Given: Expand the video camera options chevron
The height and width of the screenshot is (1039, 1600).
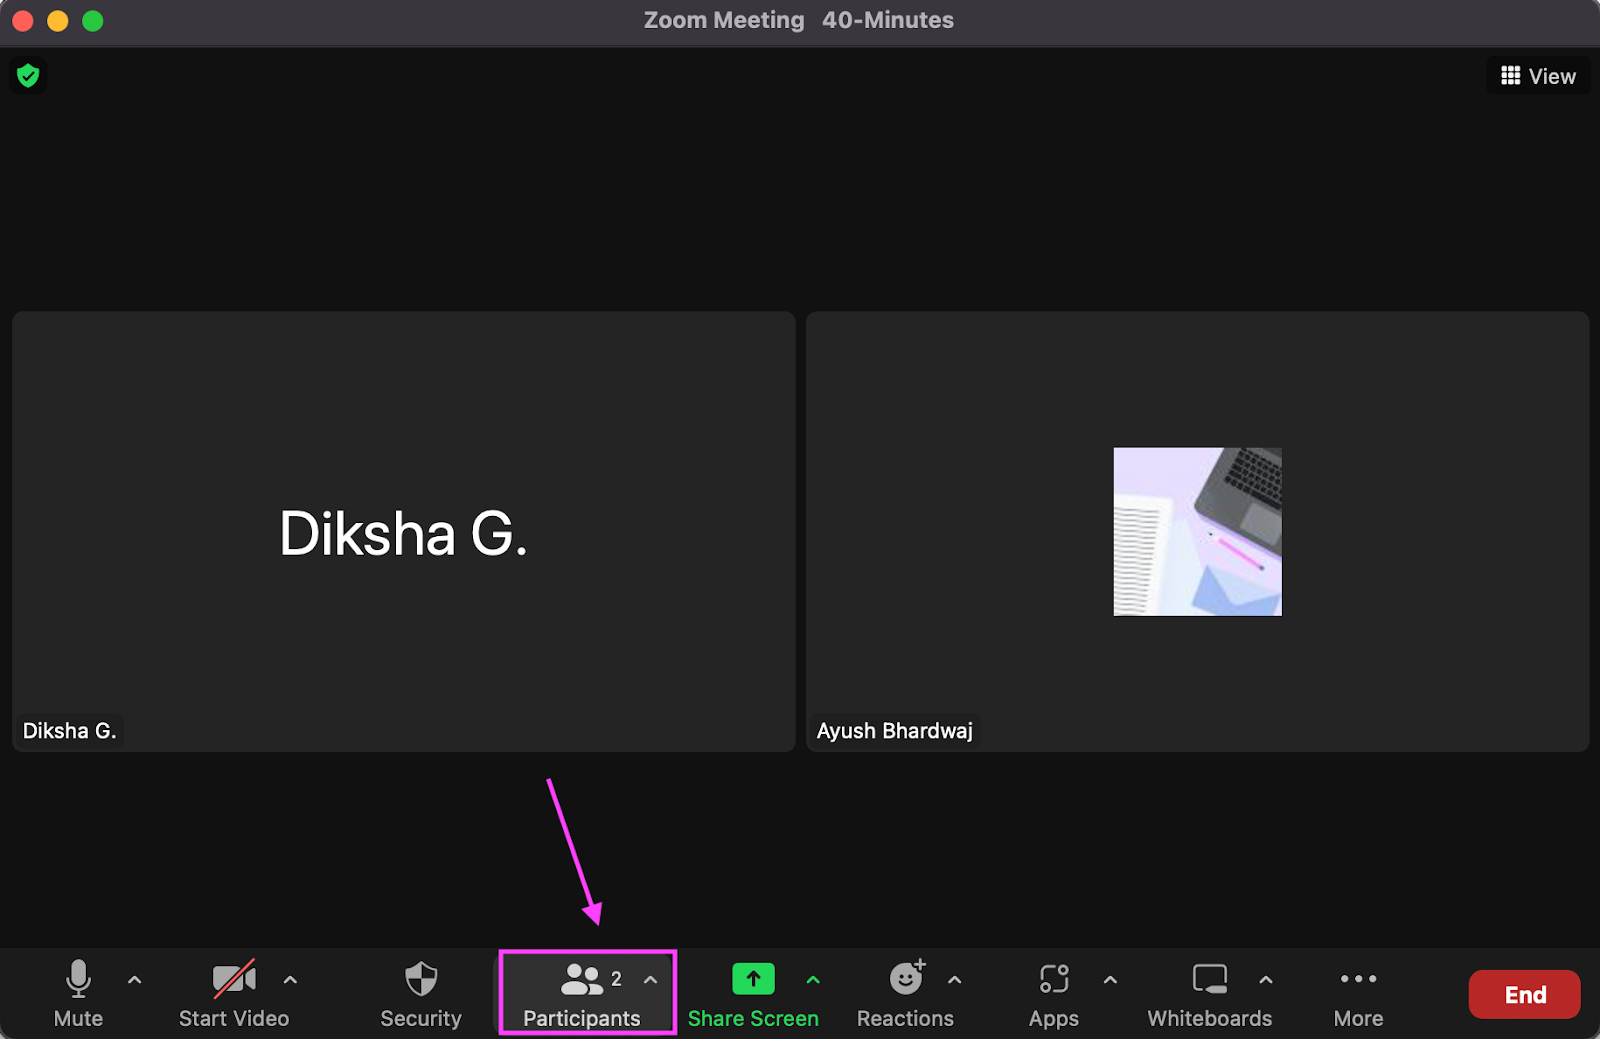Looking at the screenshot, I should pos(290,979).
